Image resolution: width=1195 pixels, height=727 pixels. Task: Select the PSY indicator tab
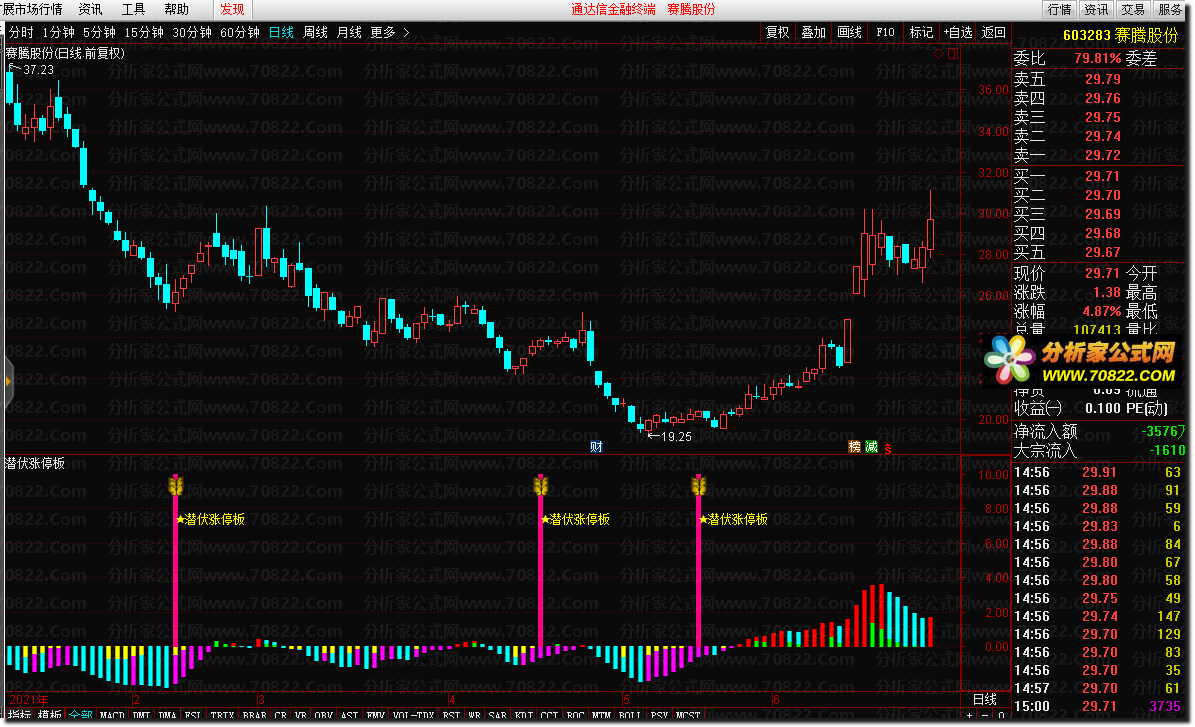[x=659, y=715]
